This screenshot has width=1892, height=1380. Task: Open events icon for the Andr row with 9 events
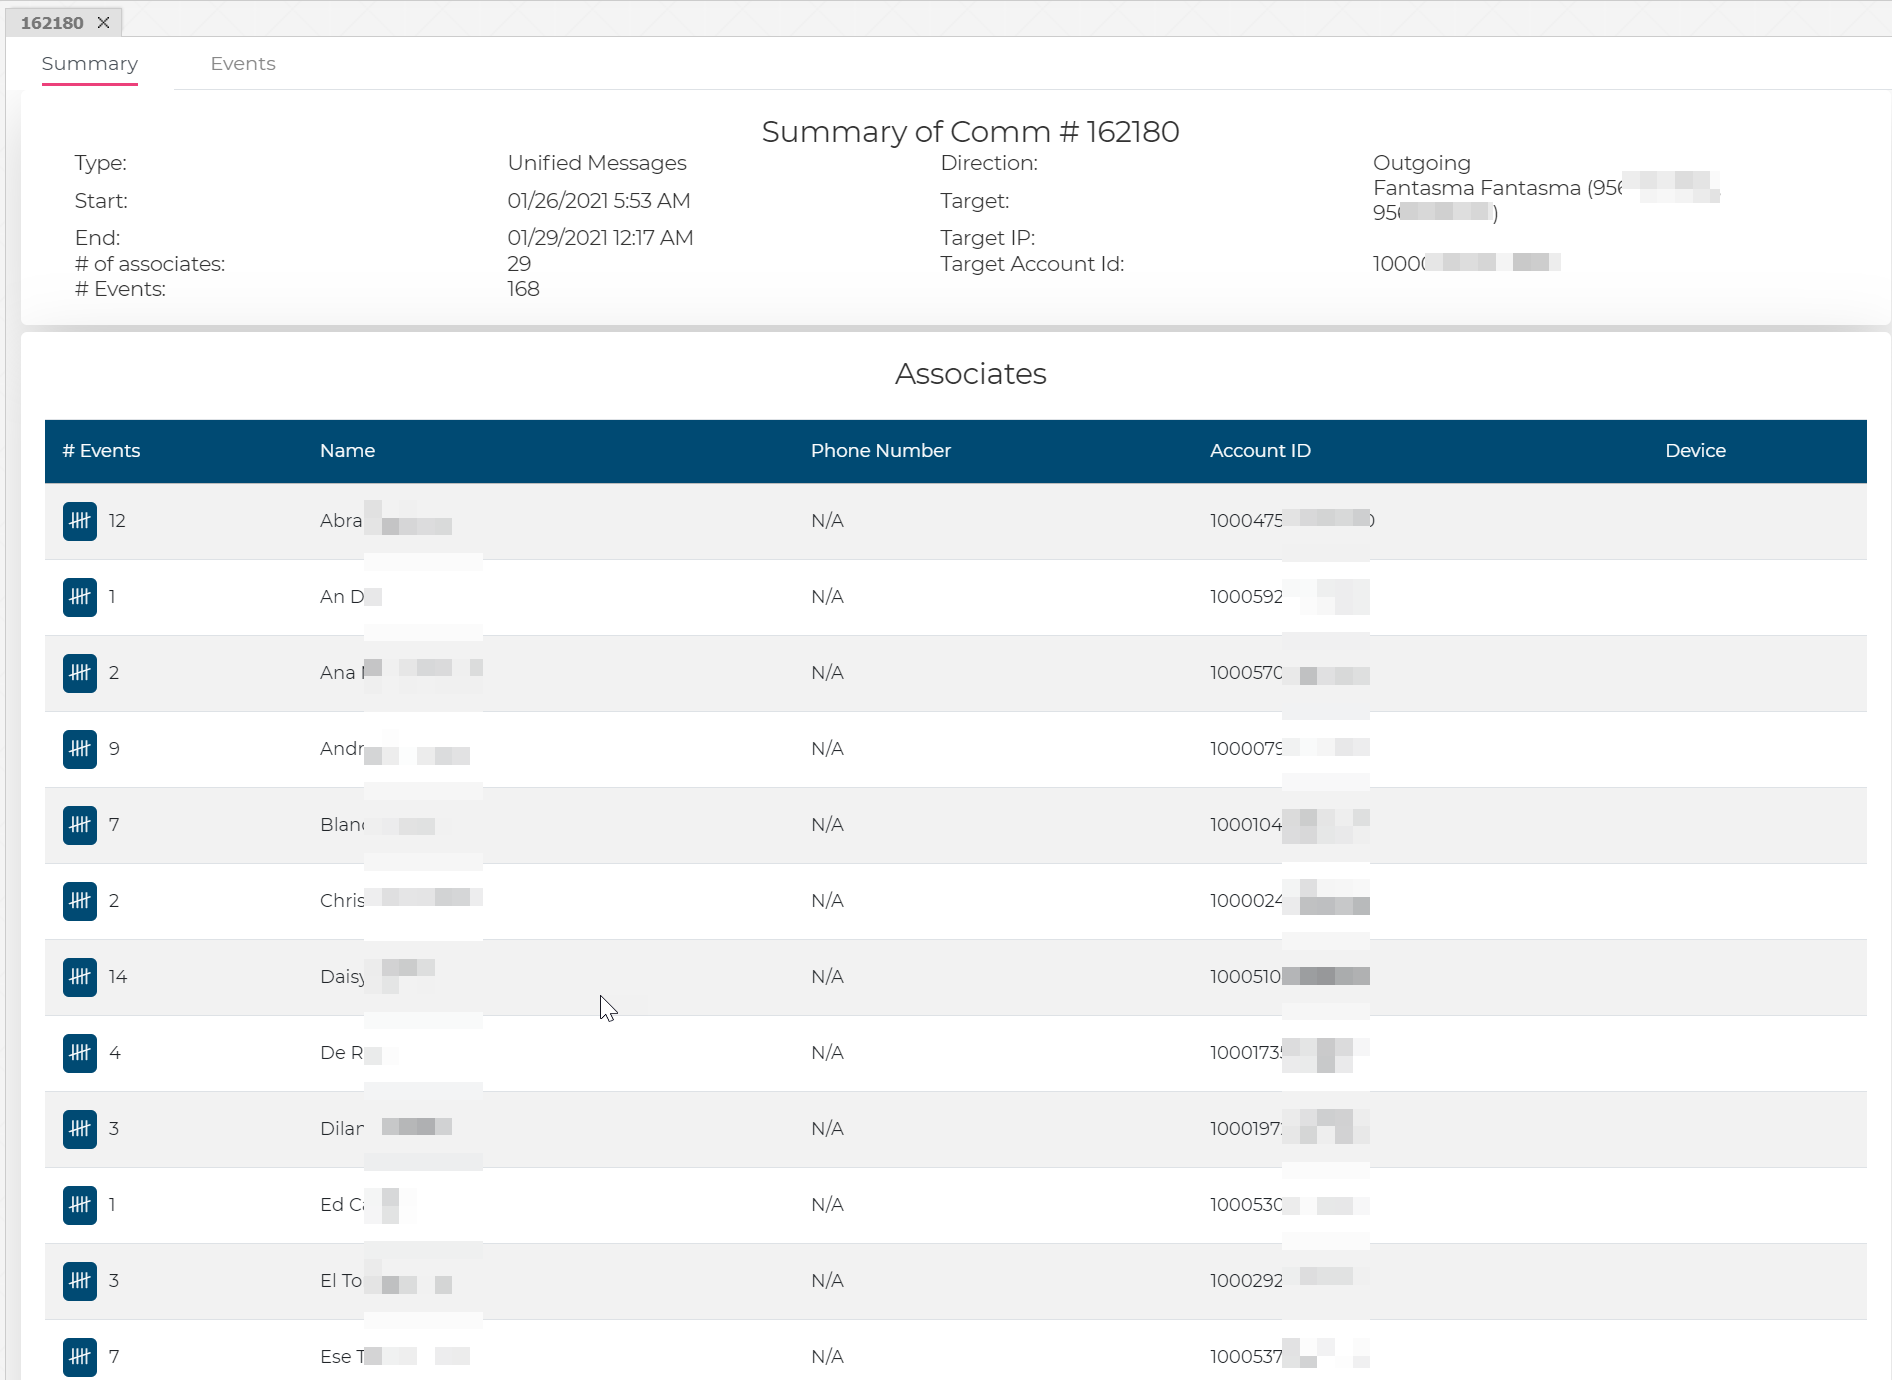click(x=80, y=749)
